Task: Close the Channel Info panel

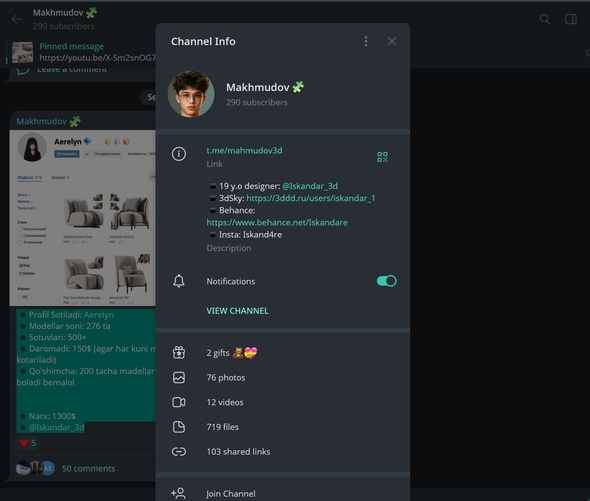Action: tap(392, 41)
